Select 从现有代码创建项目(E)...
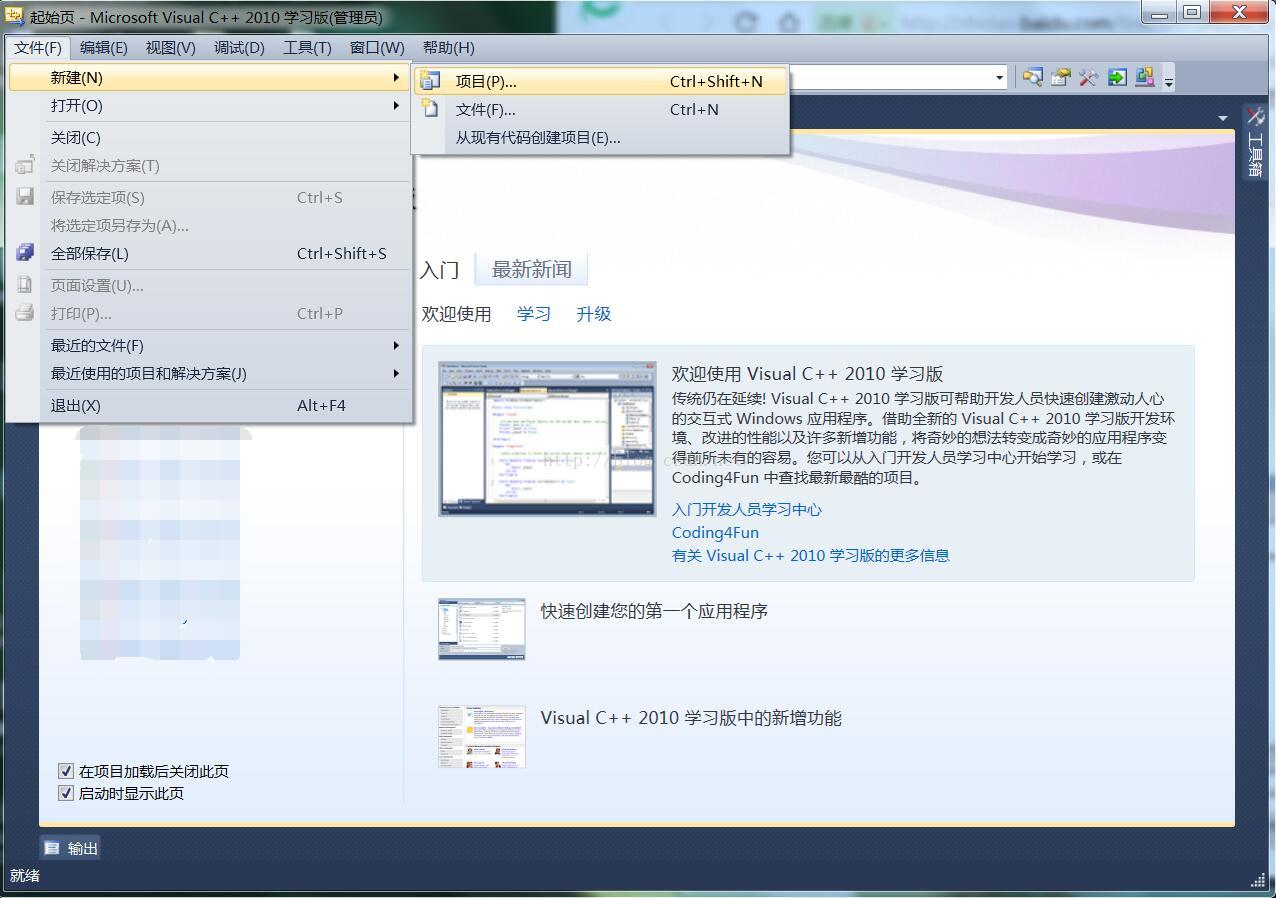Image resolution: width=1276 pixels, height=898 pixels. click(x=601, y=137)
